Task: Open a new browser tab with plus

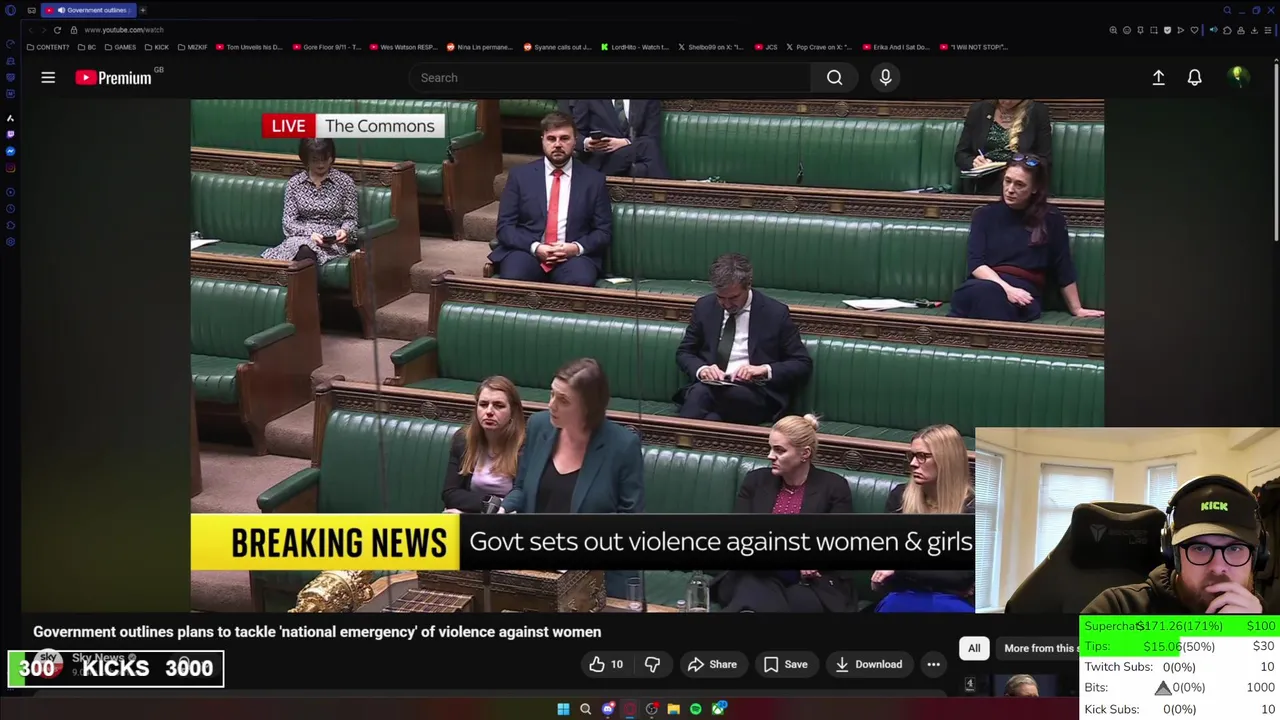Action: pyautogui.click(x=143, y=10)
